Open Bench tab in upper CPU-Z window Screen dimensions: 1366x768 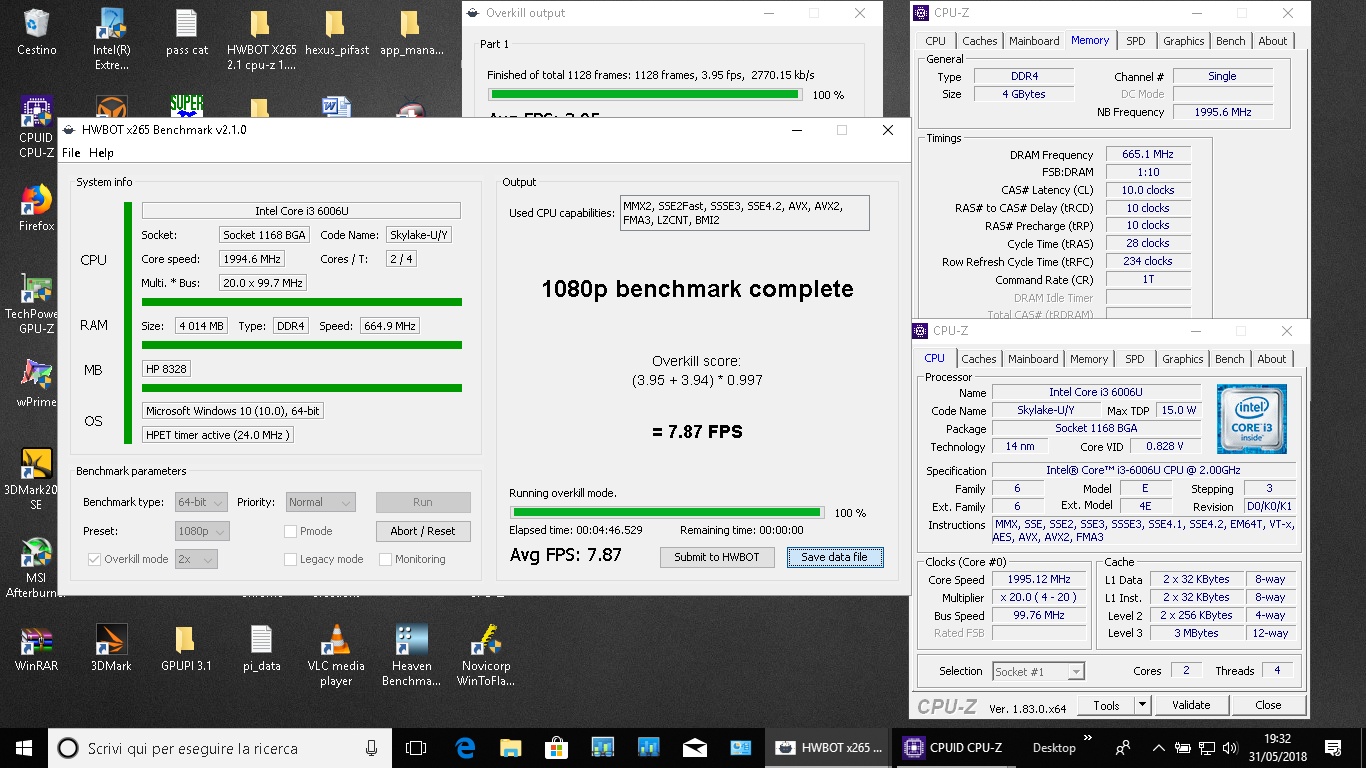click(x=1230, y=41)
